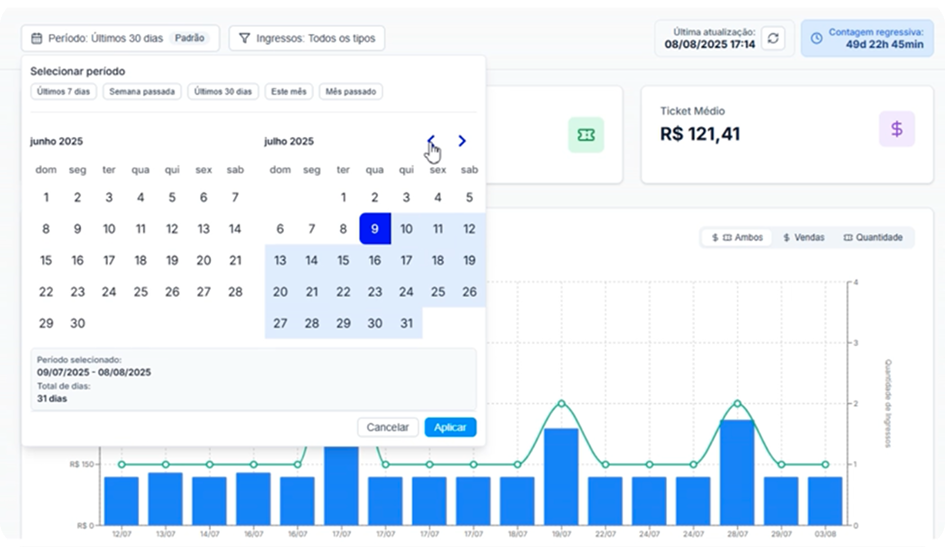
Task: Select the Últimos 7 dias preset
Action: coord(62,92)
